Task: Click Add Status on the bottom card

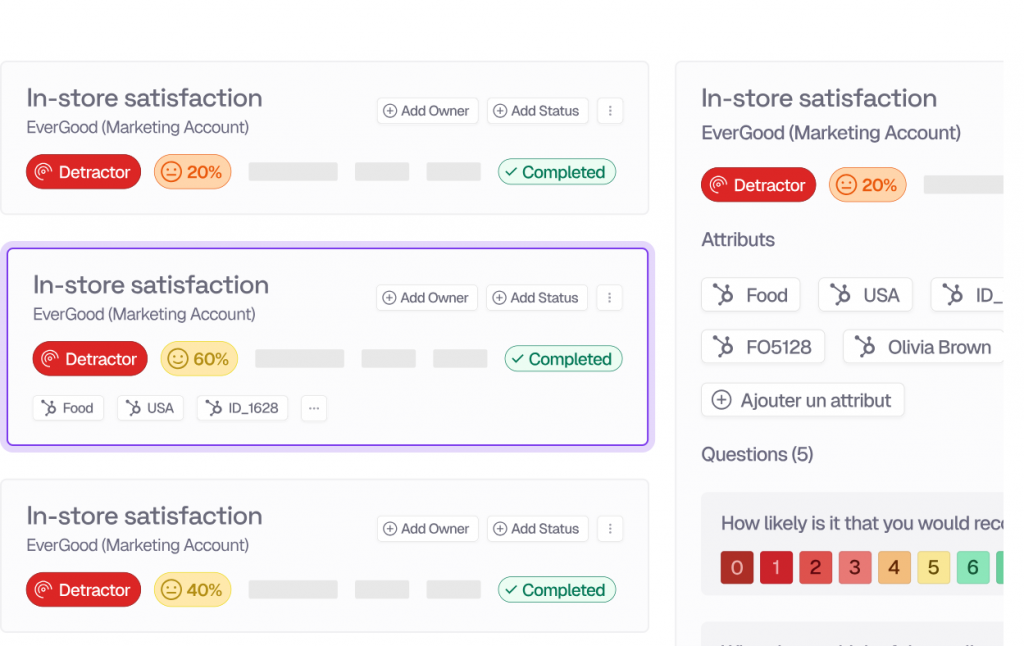Action: pos(537,528)
